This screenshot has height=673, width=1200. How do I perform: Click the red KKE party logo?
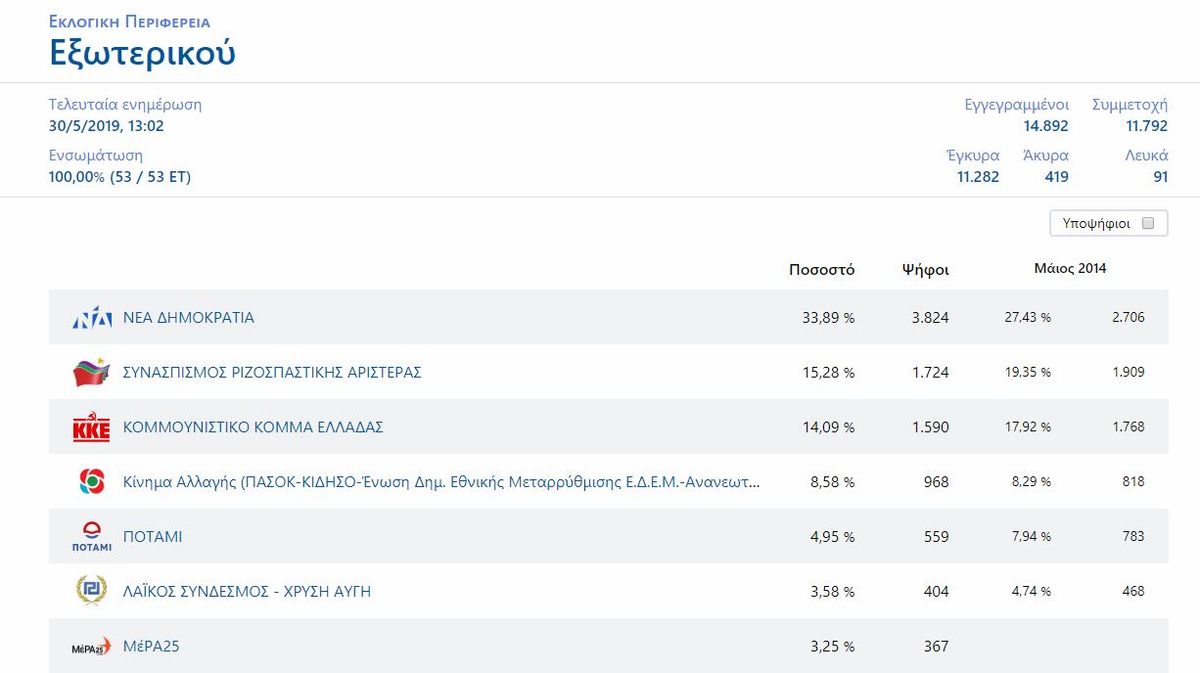pos(91,427)
